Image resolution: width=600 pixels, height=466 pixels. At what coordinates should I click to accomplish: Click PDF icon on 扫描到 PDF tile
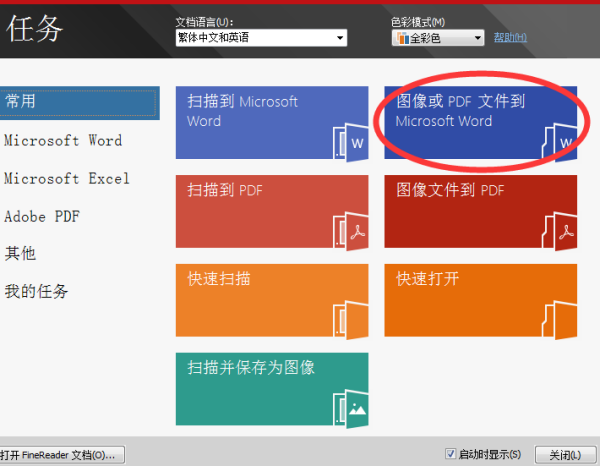[x=351, y=231]
